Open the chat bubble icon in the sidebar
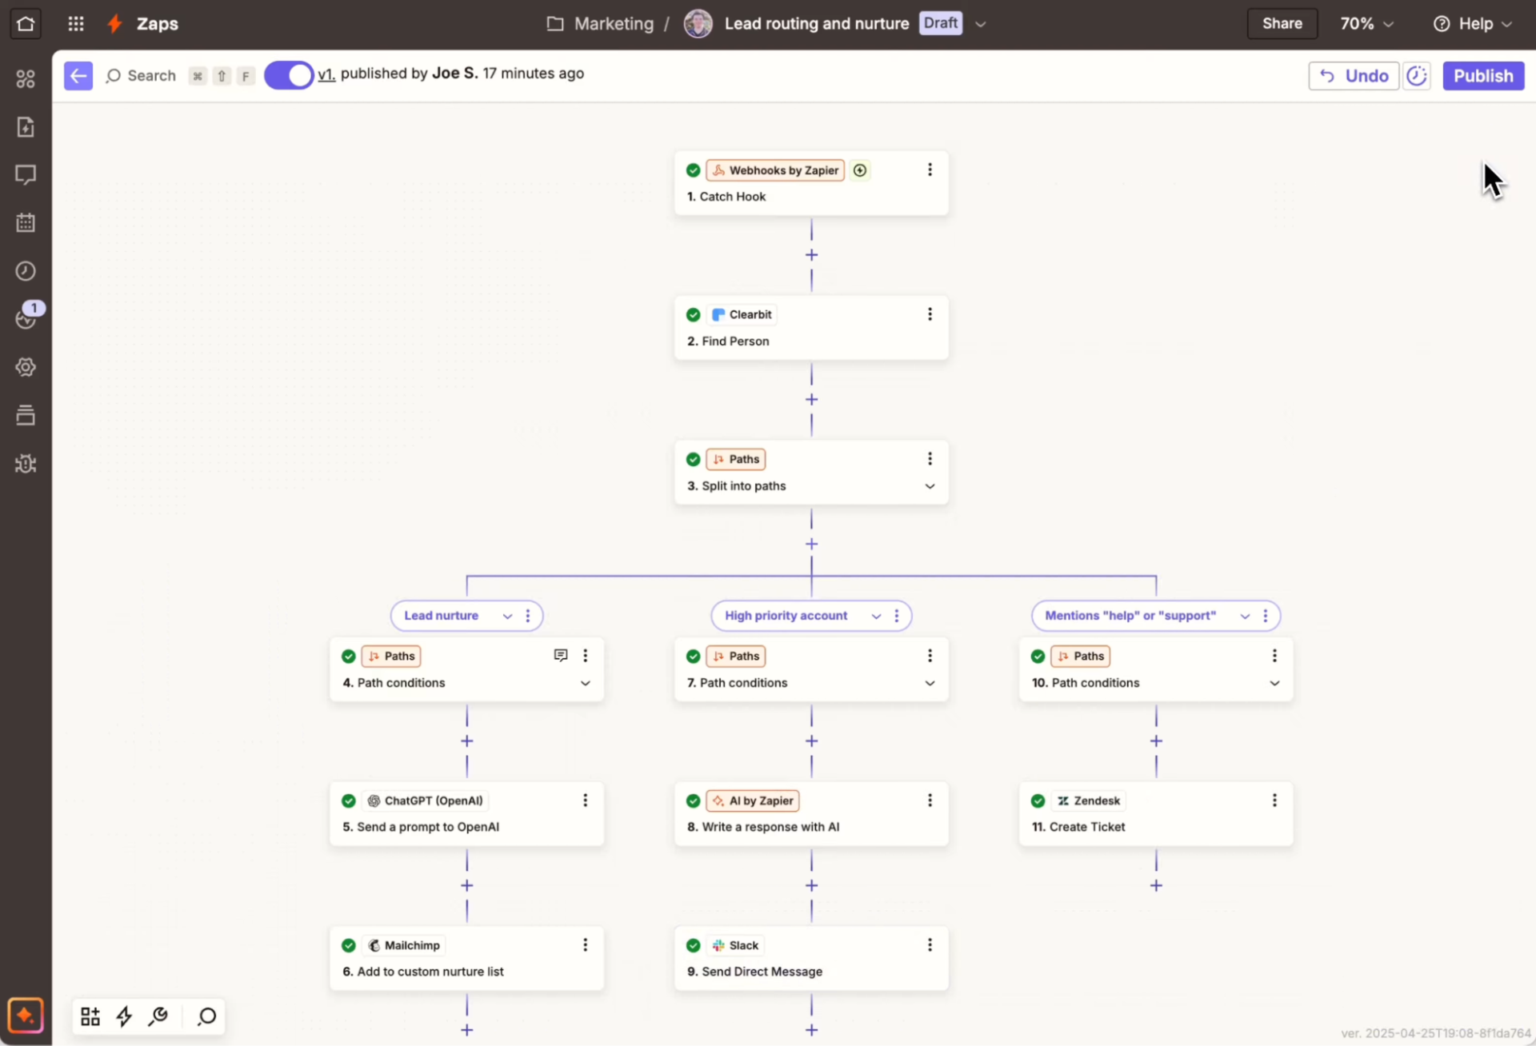The width and height of the screenshot is (1536, 1046). pos(25,175)
